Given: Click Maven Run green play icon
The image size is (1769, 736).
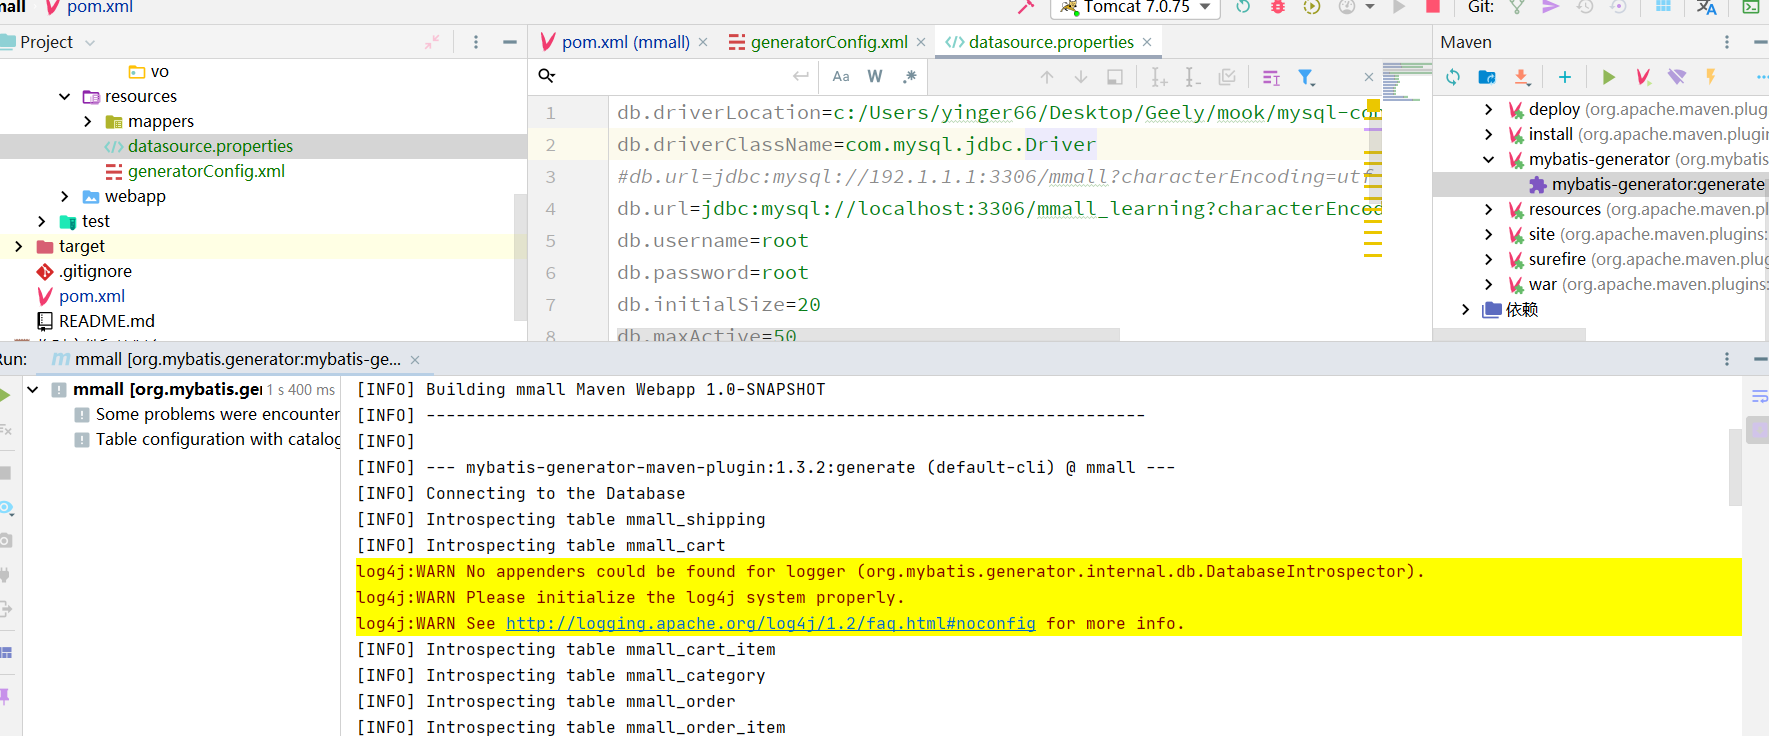Looking at the screenshot, I should coord(1609,77).
